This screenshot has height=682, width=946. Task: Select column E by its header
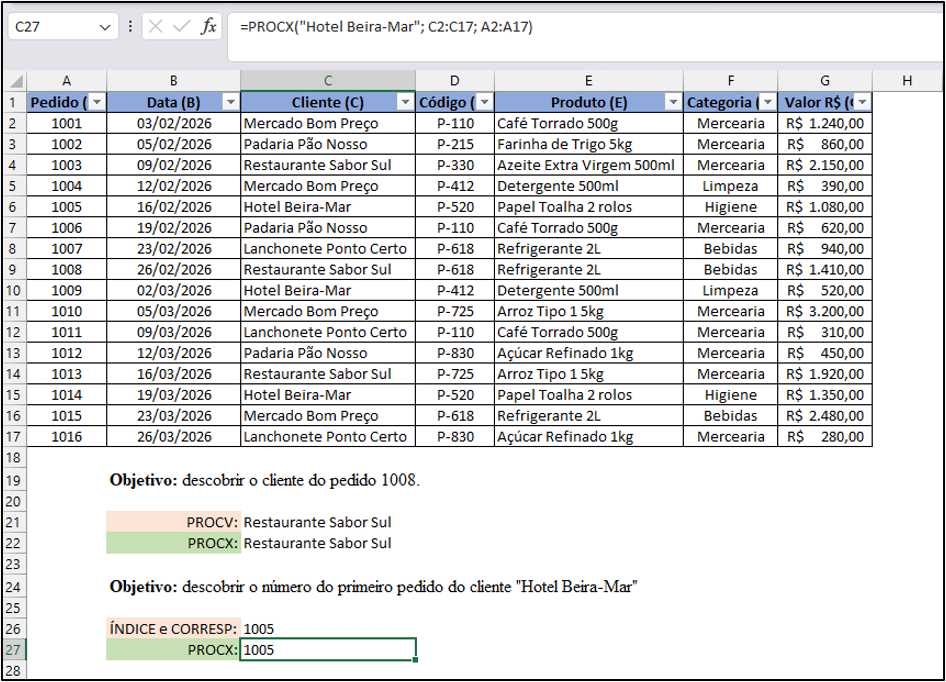589,81
